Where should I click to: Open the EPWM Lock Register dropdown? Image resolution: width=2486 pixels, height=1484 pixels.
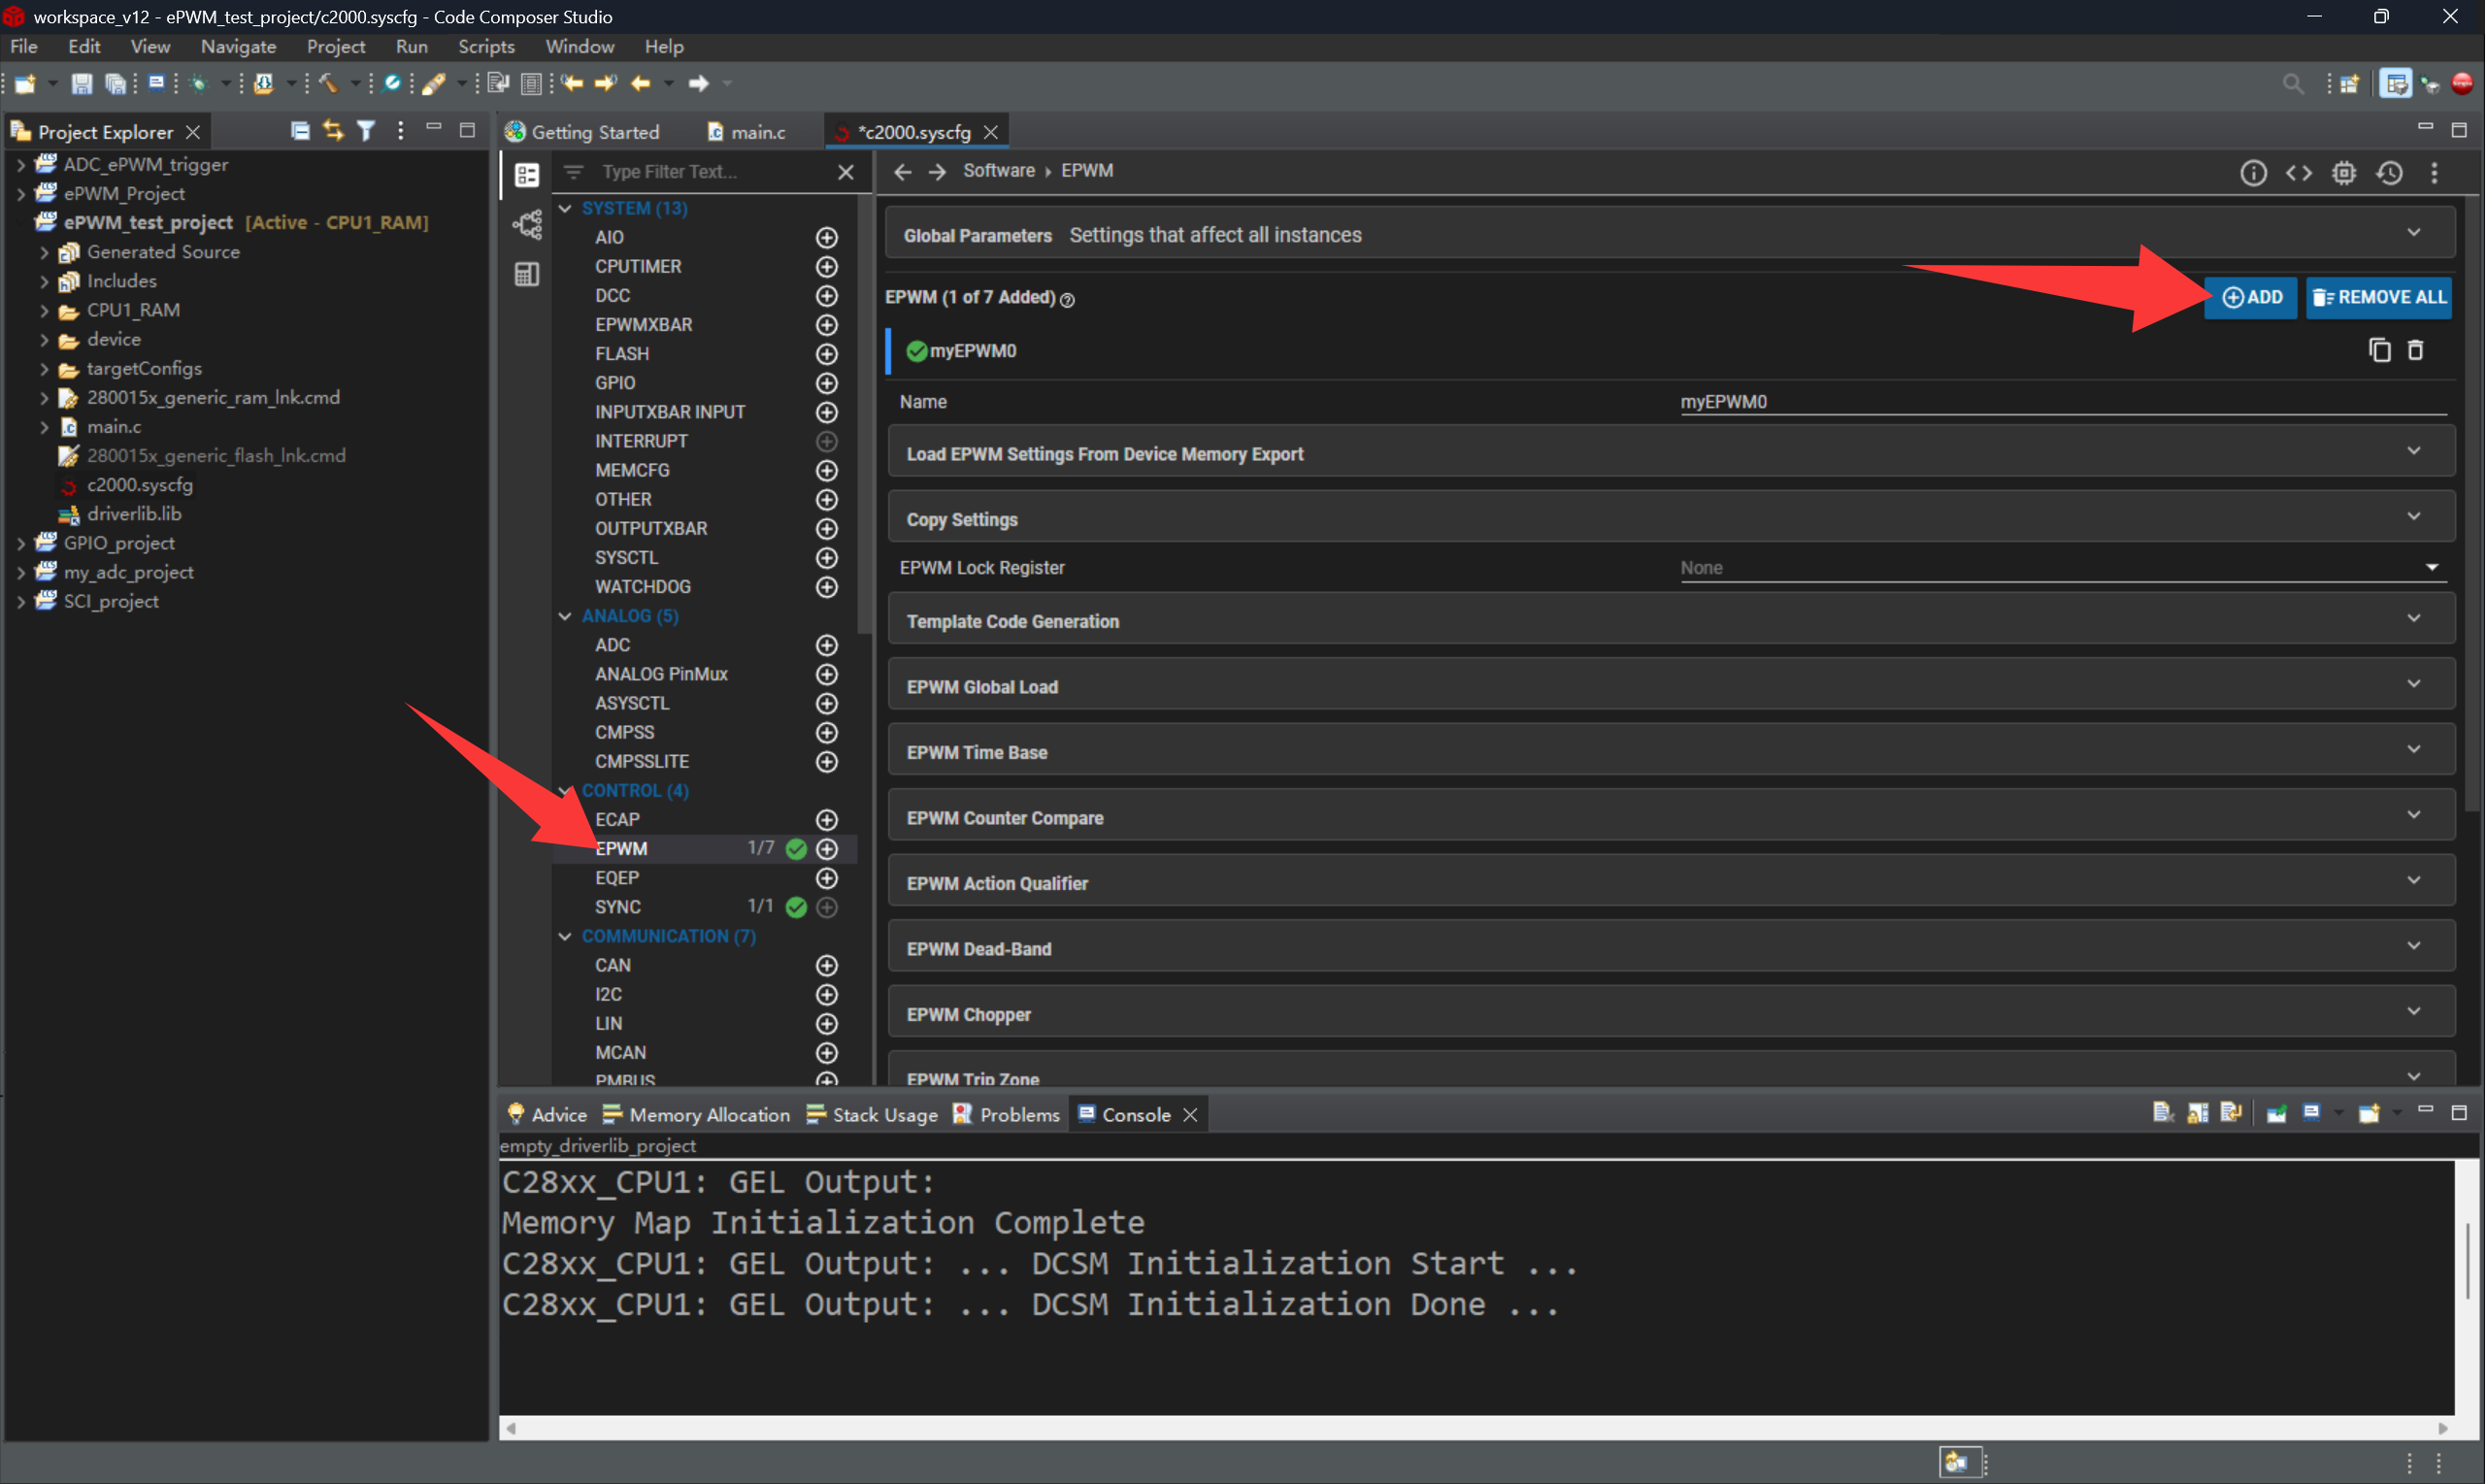2062,568
